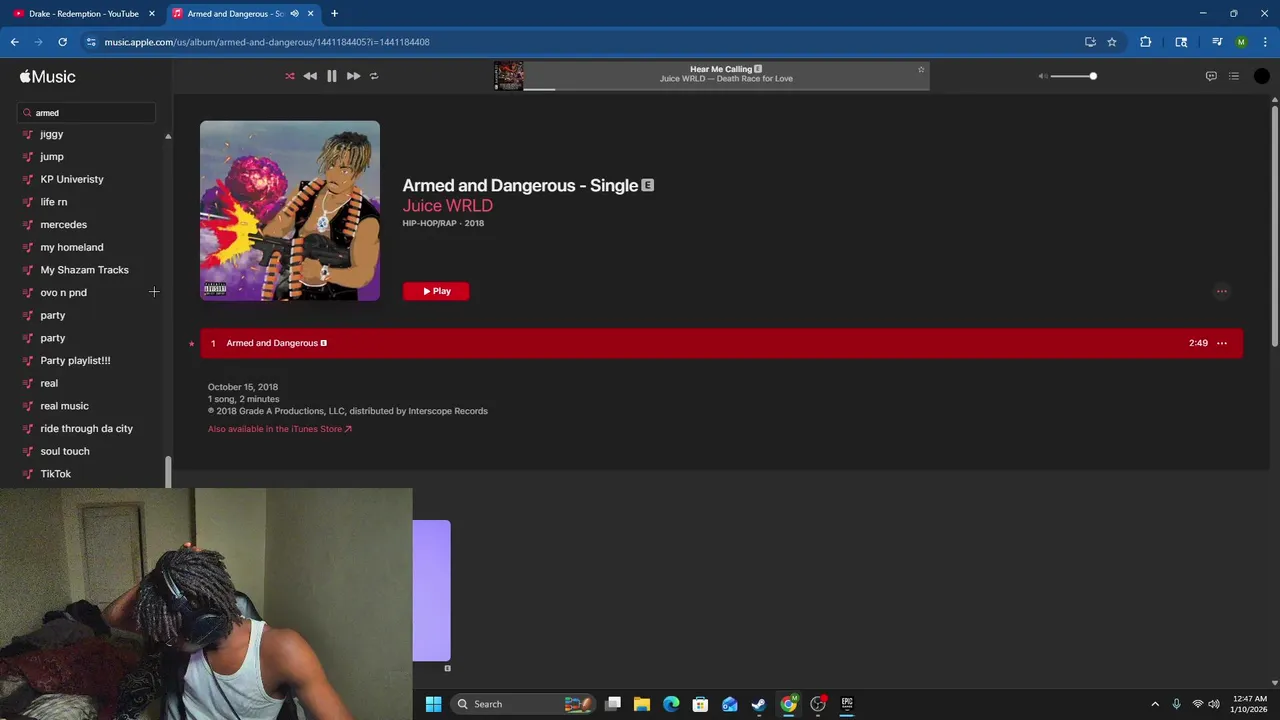Viewport: 1280px width, 720px height.
Task: Click the Apple Music logo
Action: pos(47,77)
